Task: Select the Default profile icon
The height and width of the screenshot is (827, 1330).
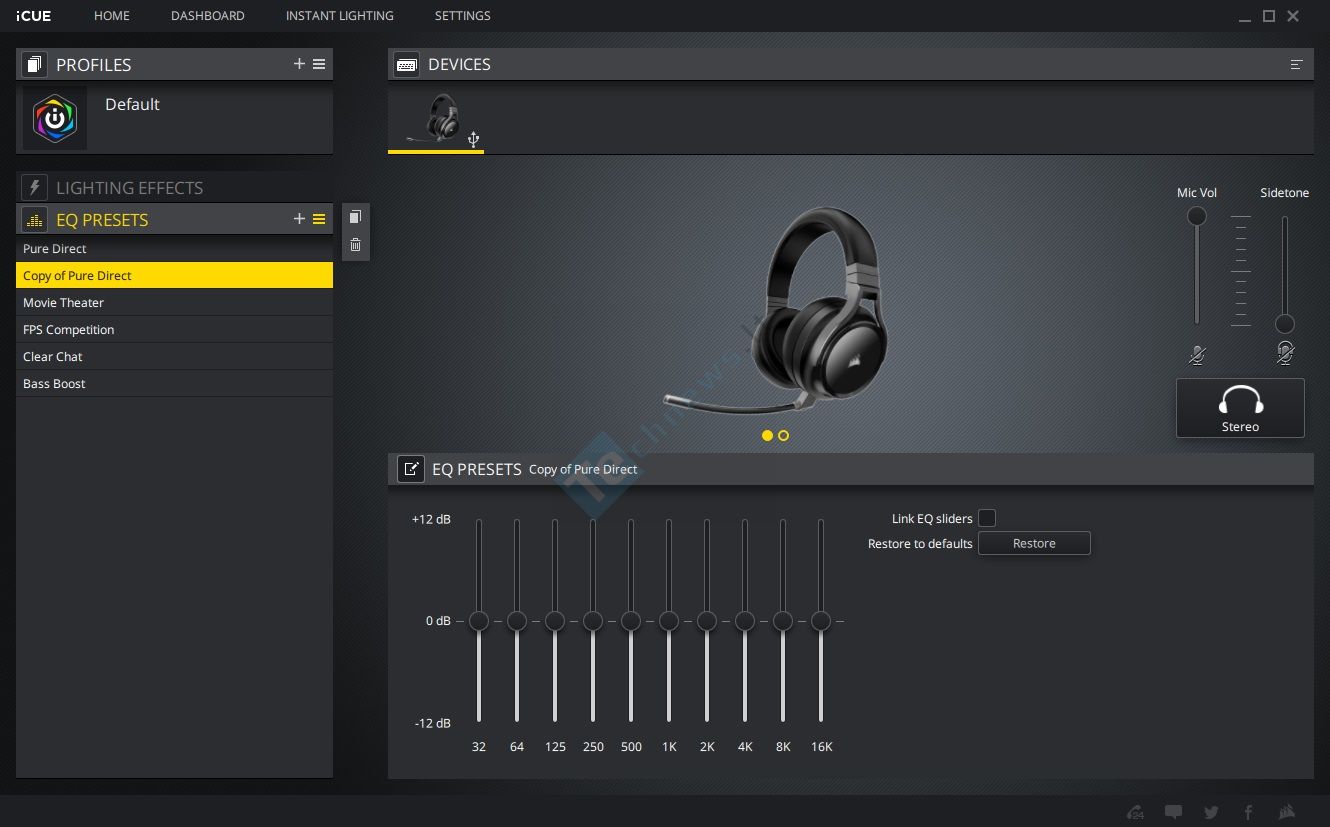Action: tap(55, 119)
